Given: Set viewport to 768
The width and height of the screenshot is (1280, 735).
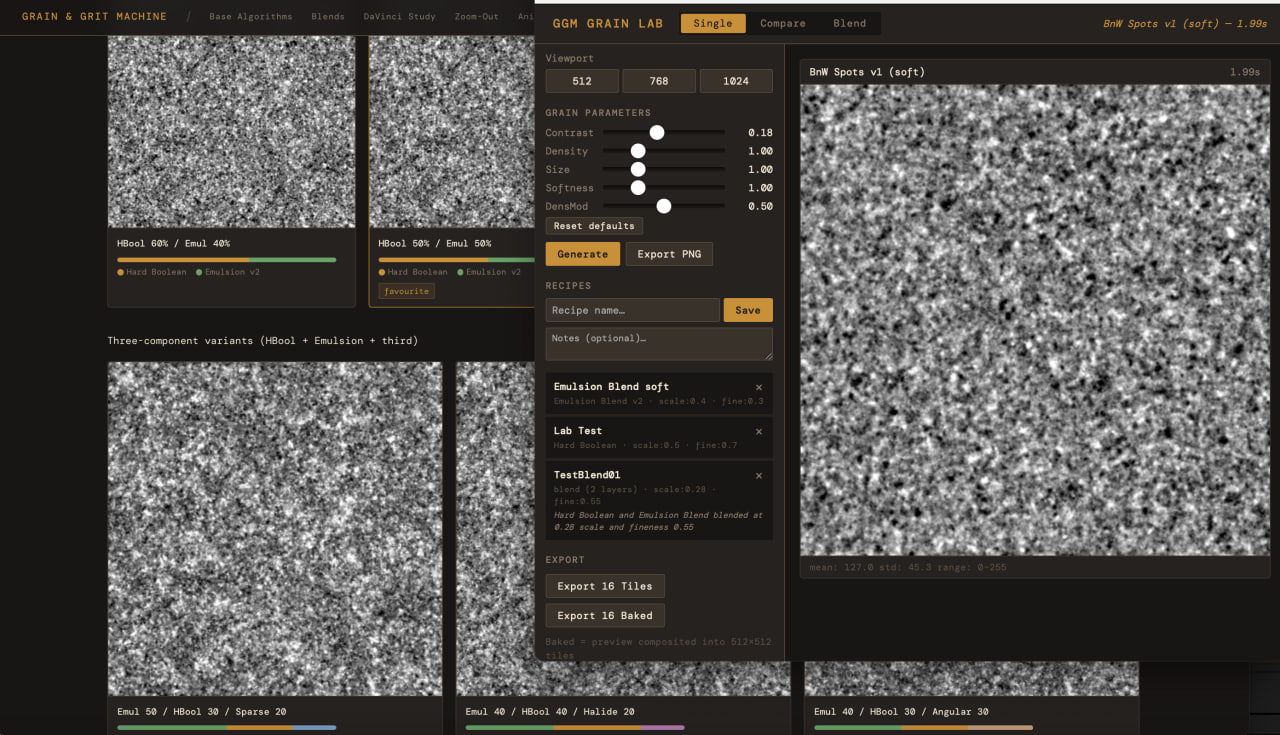Looking at the screenshot, I should point(659,81).
